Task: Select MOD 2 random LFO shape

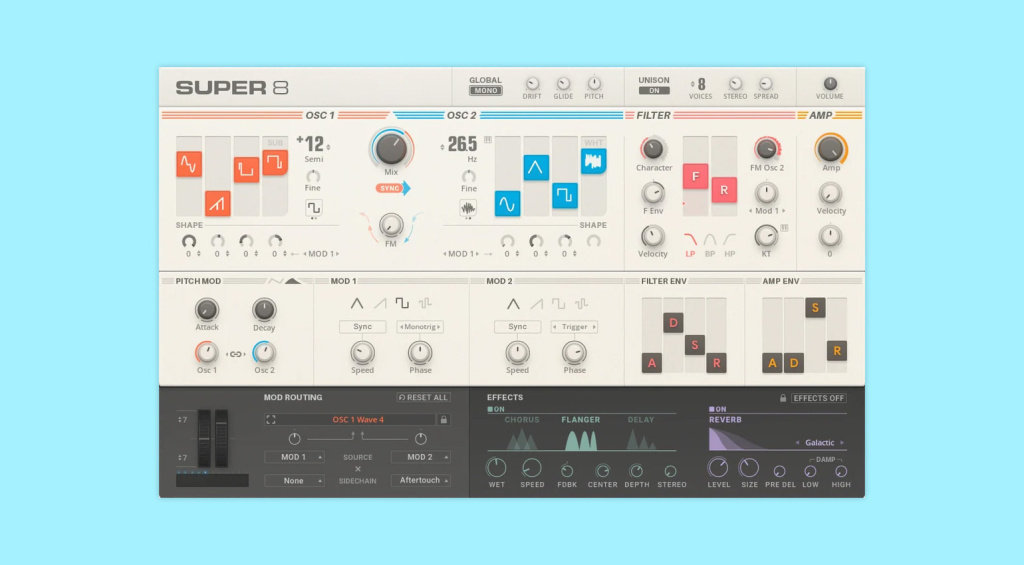Action: click(x=581, y=303)
